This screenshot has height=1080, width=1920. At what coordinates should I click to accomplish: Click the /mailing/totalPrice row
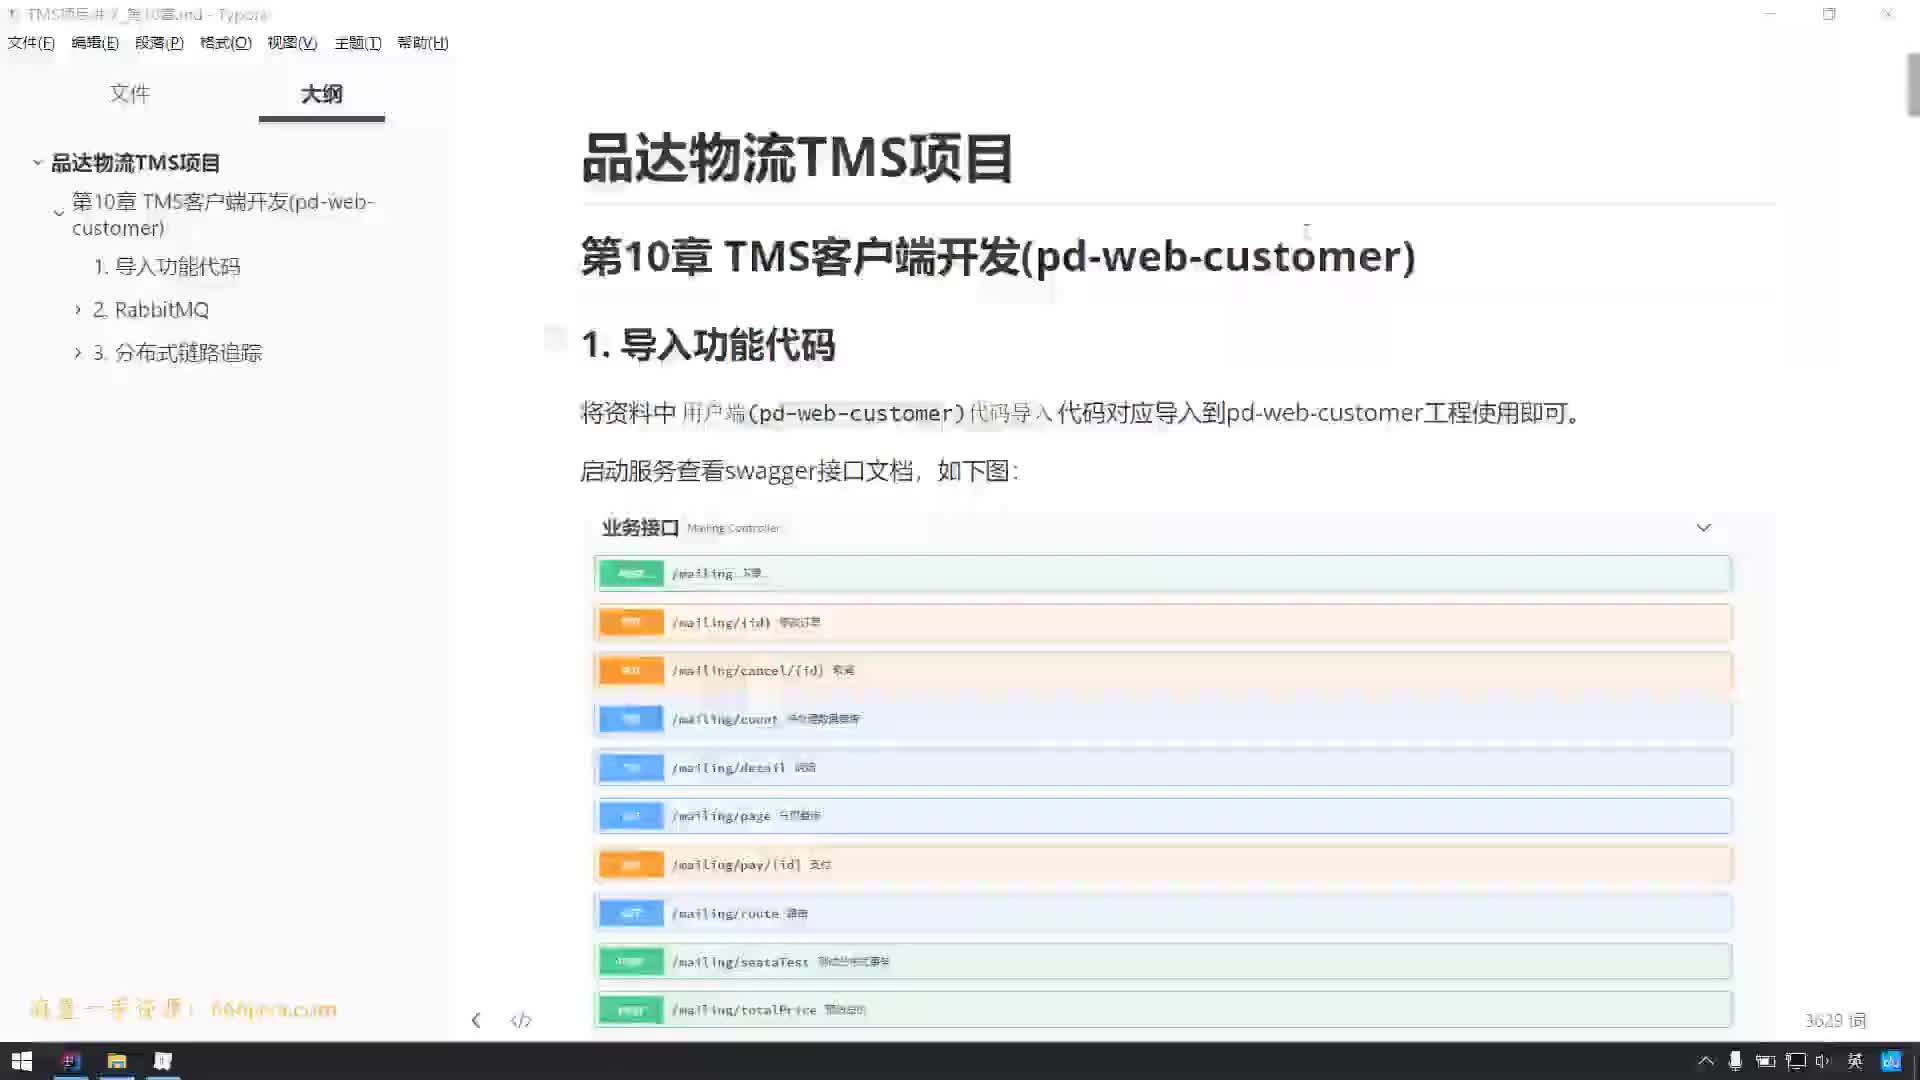pyautogui.click(x=1162, y=1010)
